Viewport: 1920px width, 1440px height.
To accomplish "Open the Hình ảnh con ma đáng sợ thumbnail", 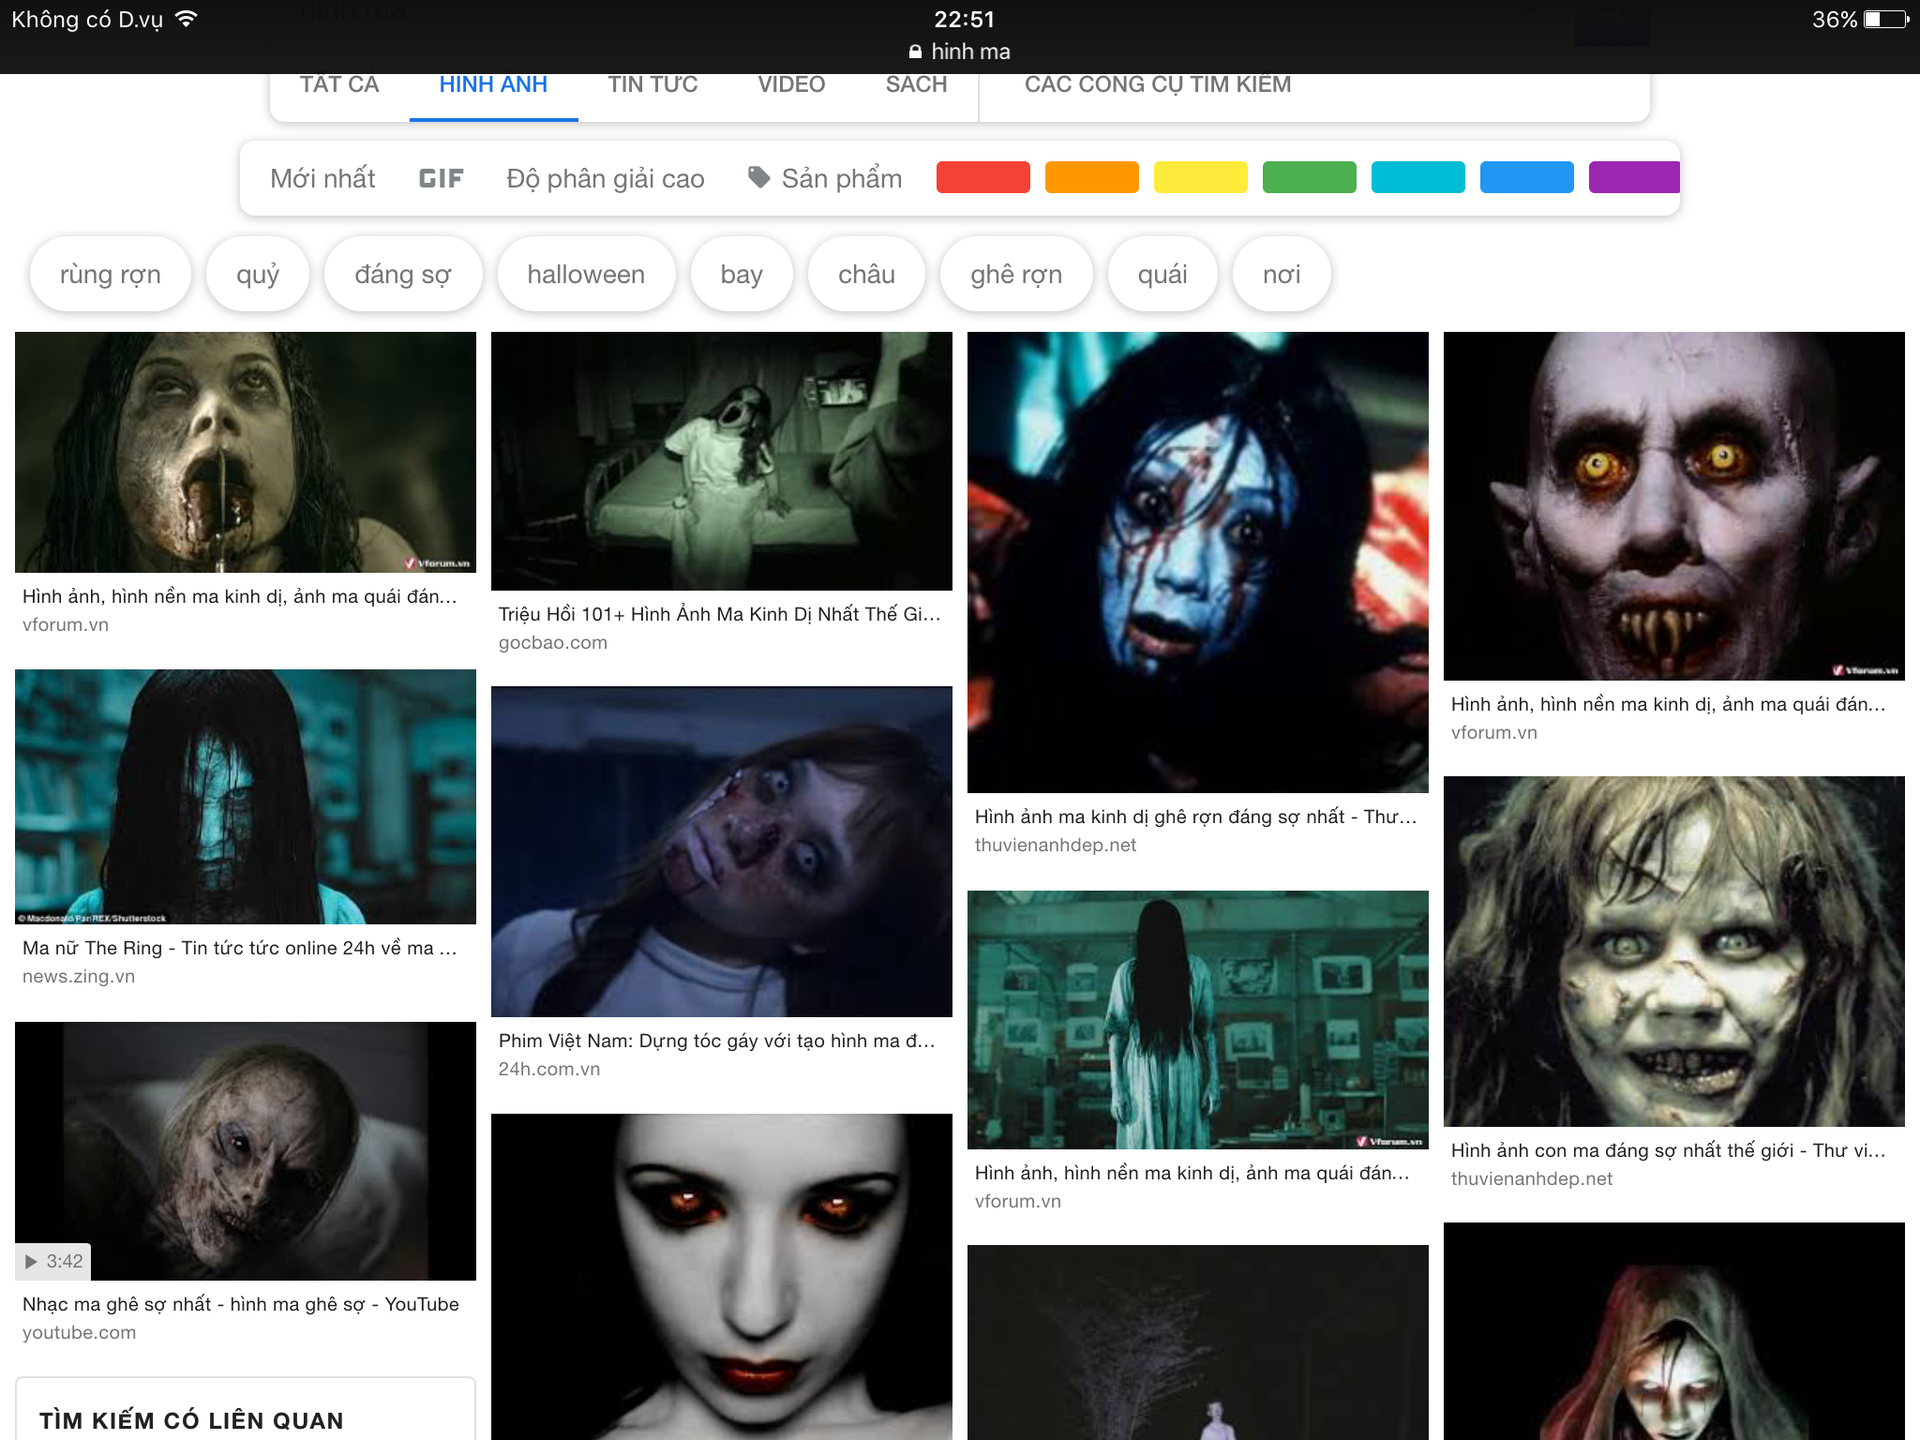I will [x=1674, y=951].
